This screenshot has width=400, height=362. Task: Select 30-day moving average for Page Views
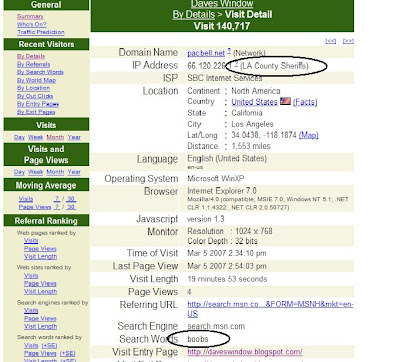click(x=71, y=207)
